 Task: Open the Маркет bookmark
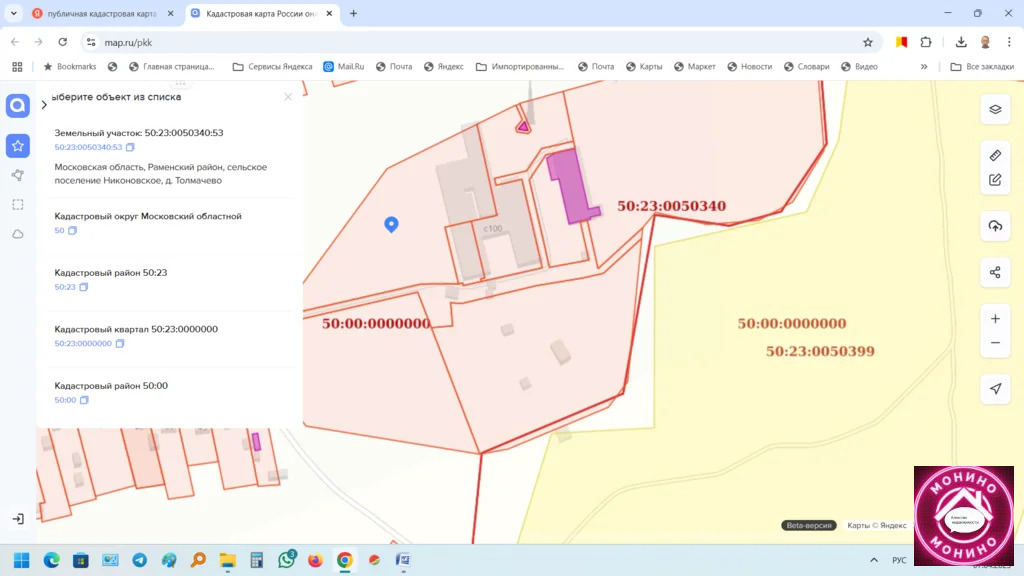pyautogui.click(x=695, y=67)
